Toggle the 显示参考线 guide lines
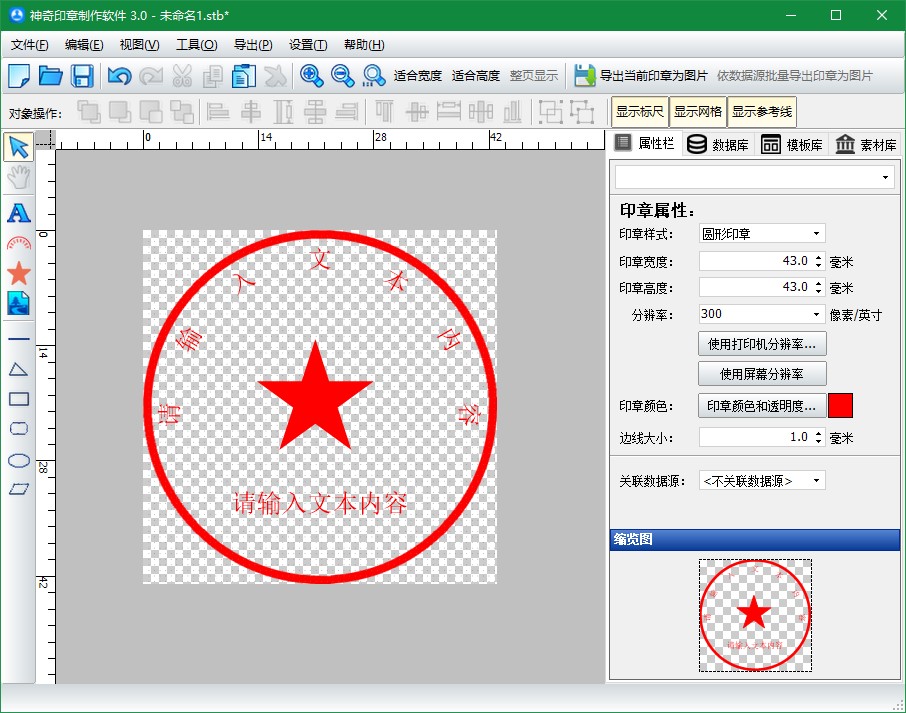906x713 pixels. tap(761, 112)
